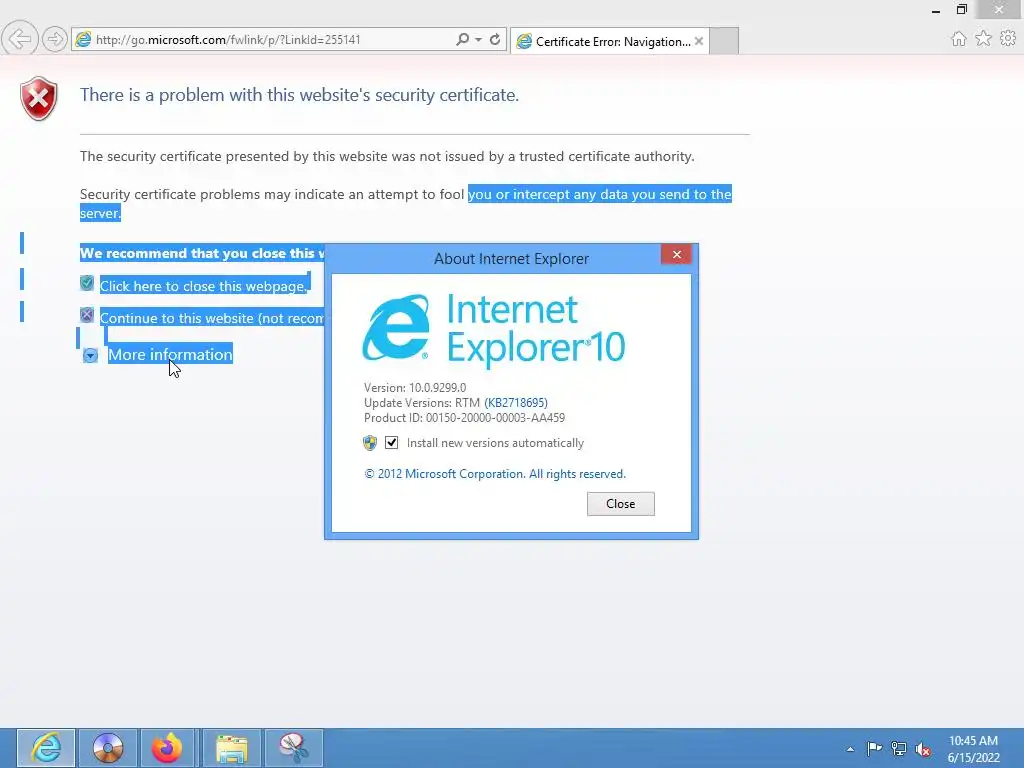Open File Explorer from the taskbar
Viewport: 1024px width, 768px height.
click(232, 748)
